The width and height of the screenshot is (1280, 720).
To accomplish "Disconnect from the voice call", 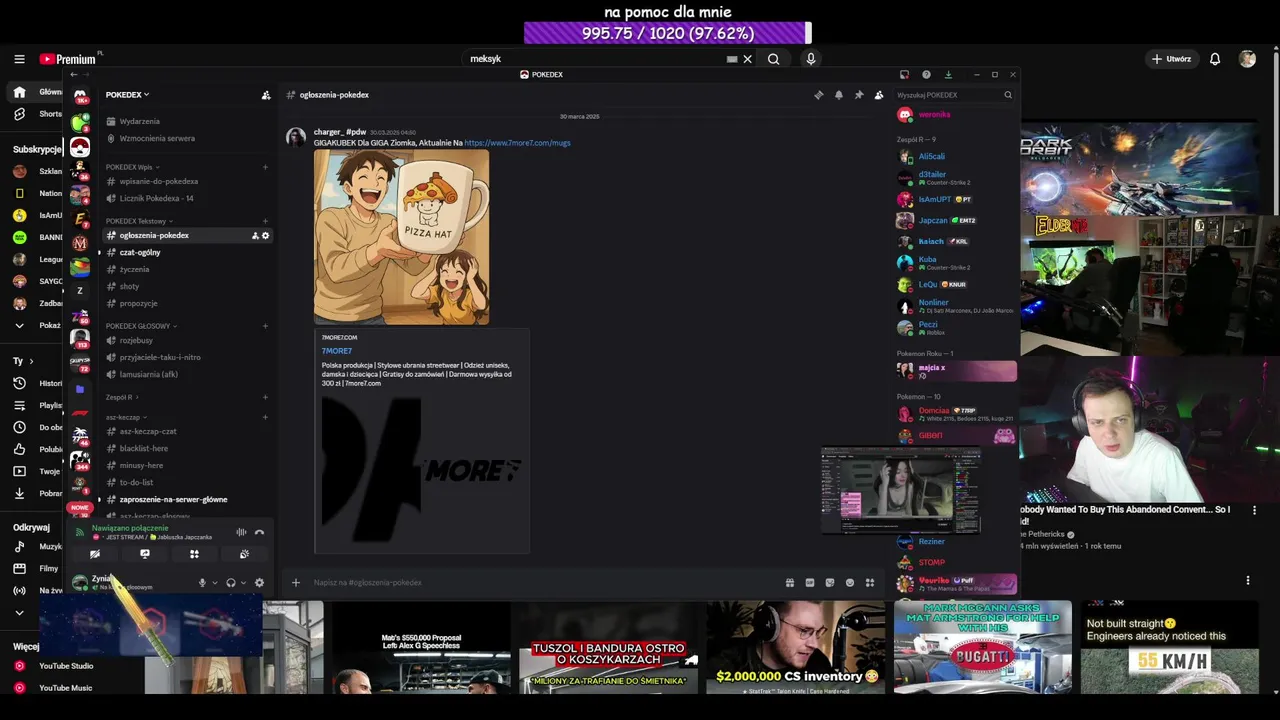I will 259,532.
